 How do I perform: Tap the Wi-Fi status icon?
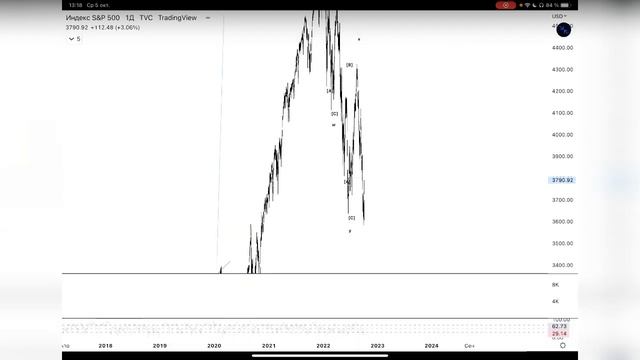point(527,5)
